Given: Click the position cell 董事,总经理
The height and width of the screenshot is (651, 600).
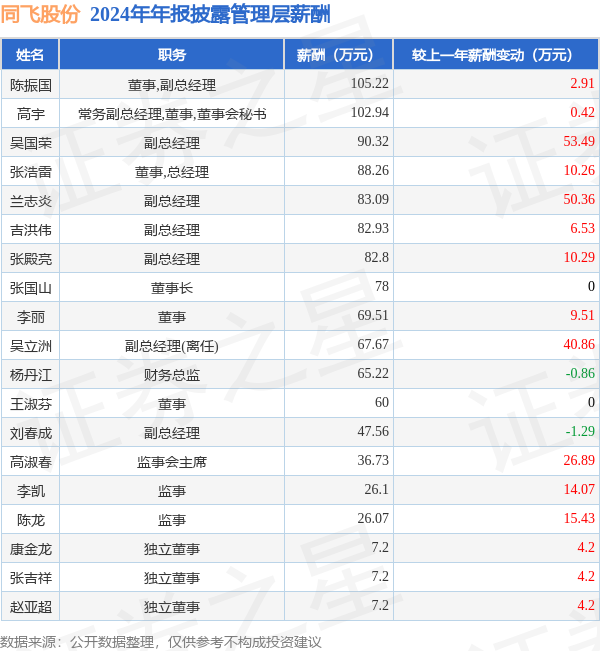Looking at the screenshot, I should pos(172,172).
